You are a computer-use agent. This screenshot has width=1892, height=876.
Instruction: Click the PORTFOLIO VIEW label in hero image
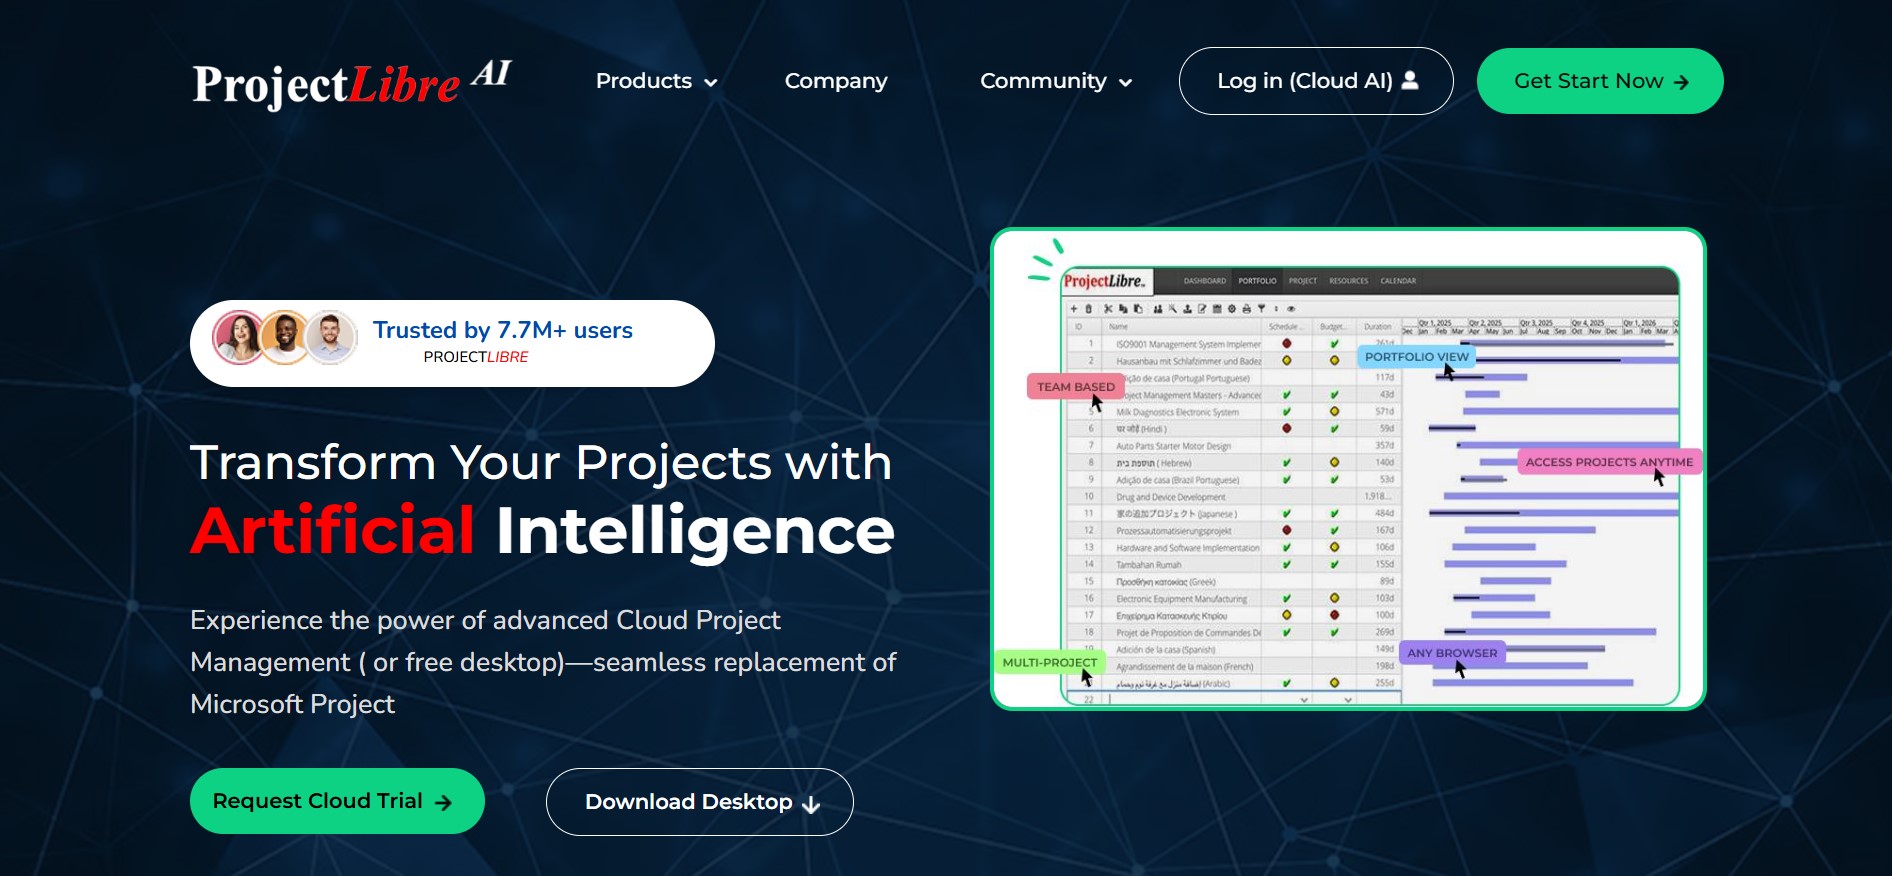click(x=1416, y=356)
